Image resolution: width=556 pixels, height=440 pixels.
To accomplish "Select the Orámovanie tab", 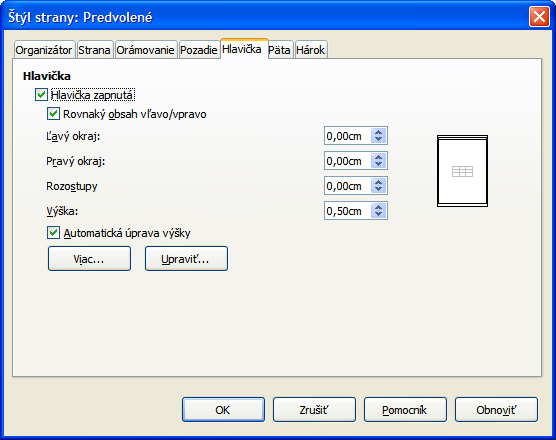I will (145, 50).
